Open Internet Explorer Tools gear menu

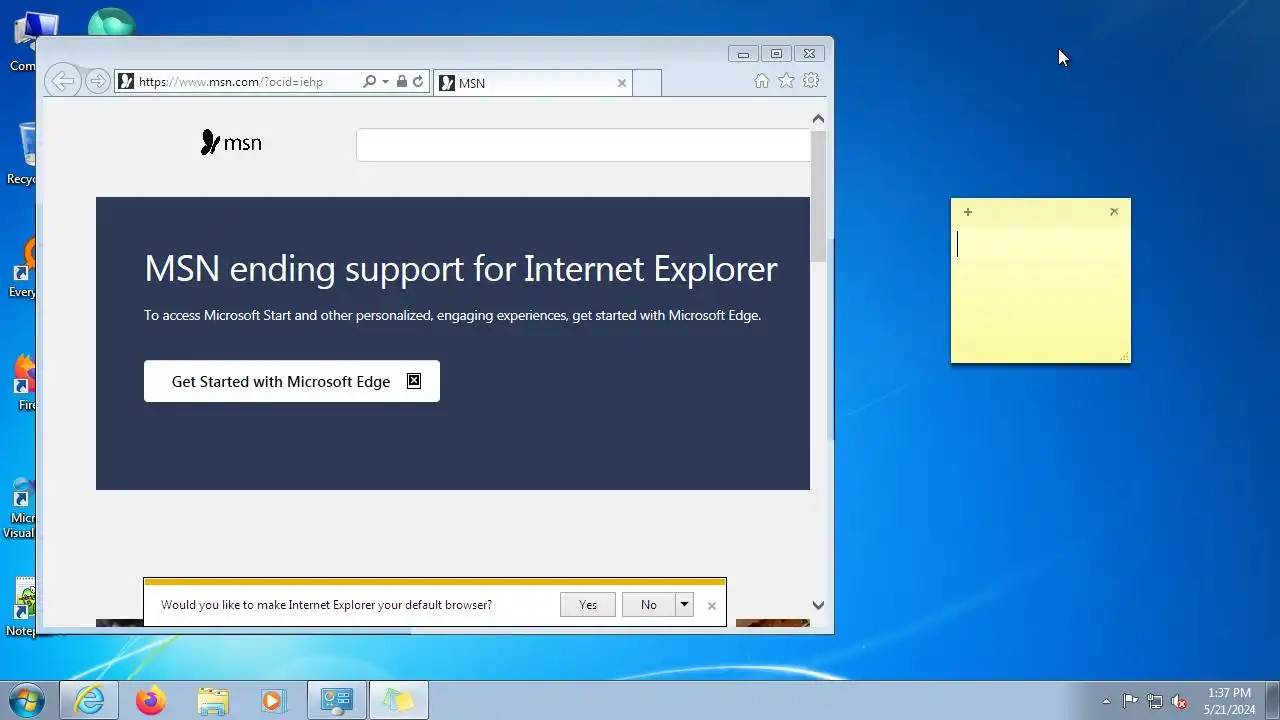click(x=812, y=81)
